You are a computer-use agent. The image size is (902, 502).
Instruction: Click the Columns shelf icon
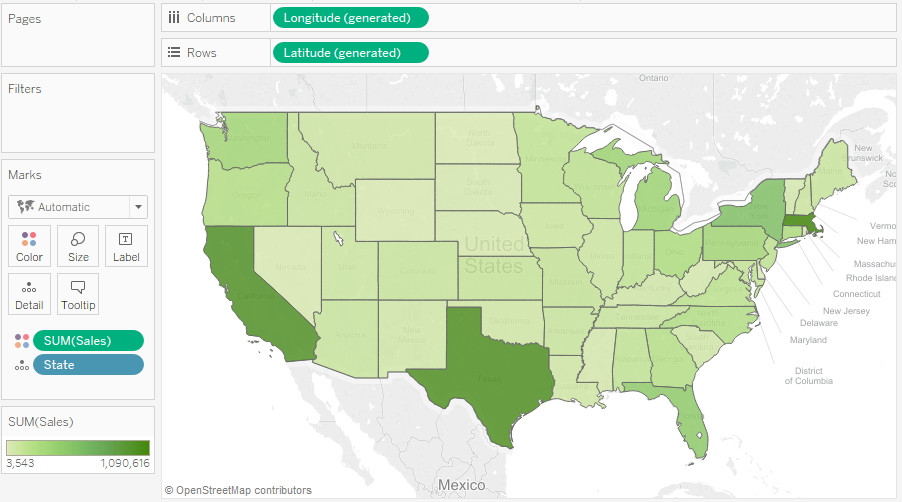pos(174,18)
